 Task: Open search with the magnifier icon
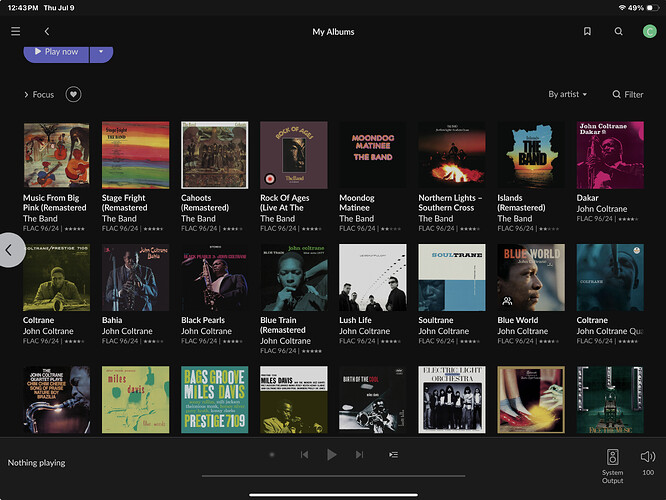[x=618, y=31]
